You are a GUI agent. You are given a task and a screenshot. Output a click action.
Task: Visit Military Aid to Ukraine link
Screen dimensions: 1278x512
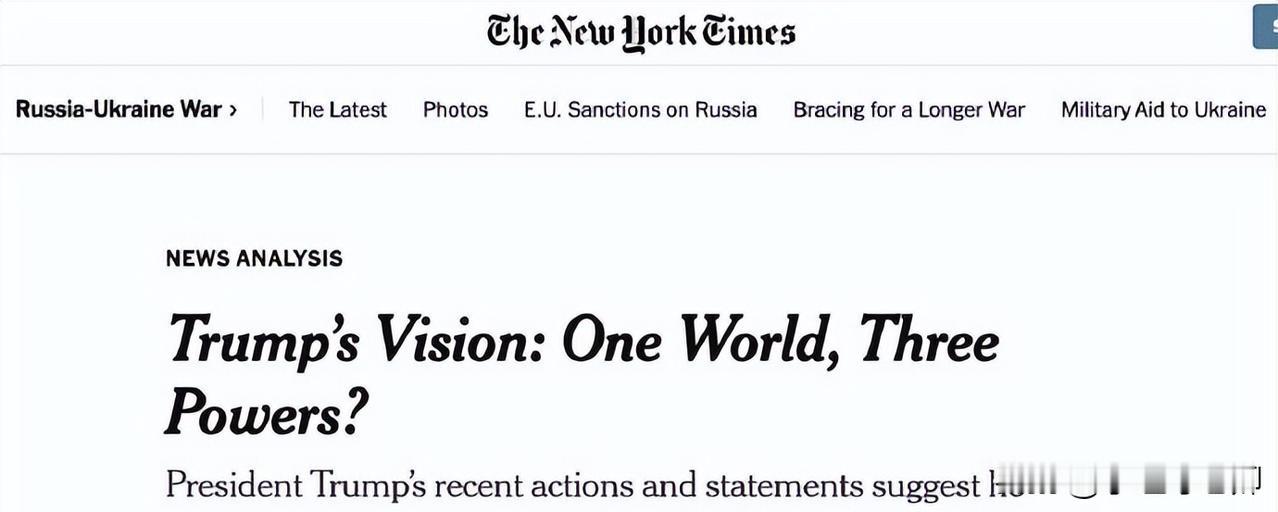(x=1163, y=110)
